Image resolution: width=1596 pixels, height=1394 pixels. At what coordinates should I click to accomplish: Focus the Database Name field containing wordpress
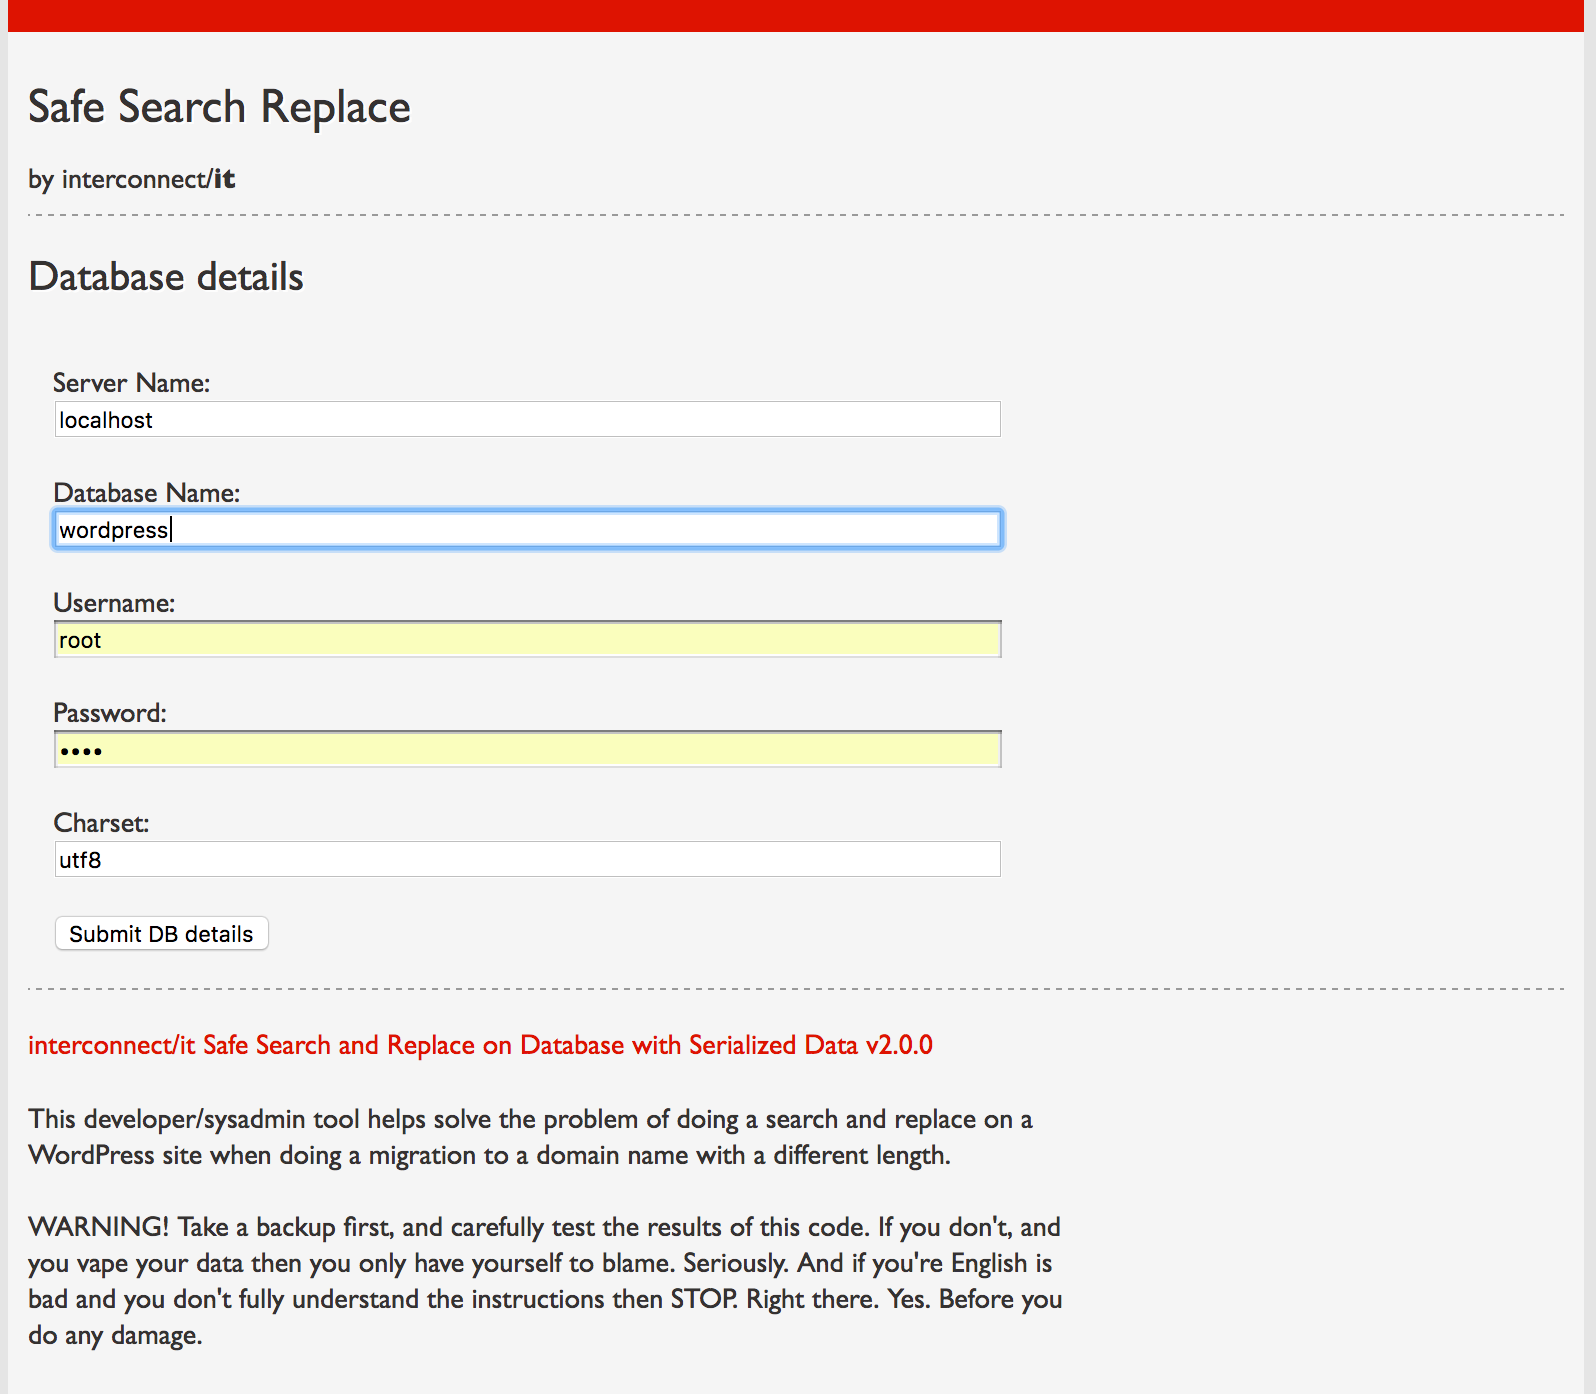(527, 529)
